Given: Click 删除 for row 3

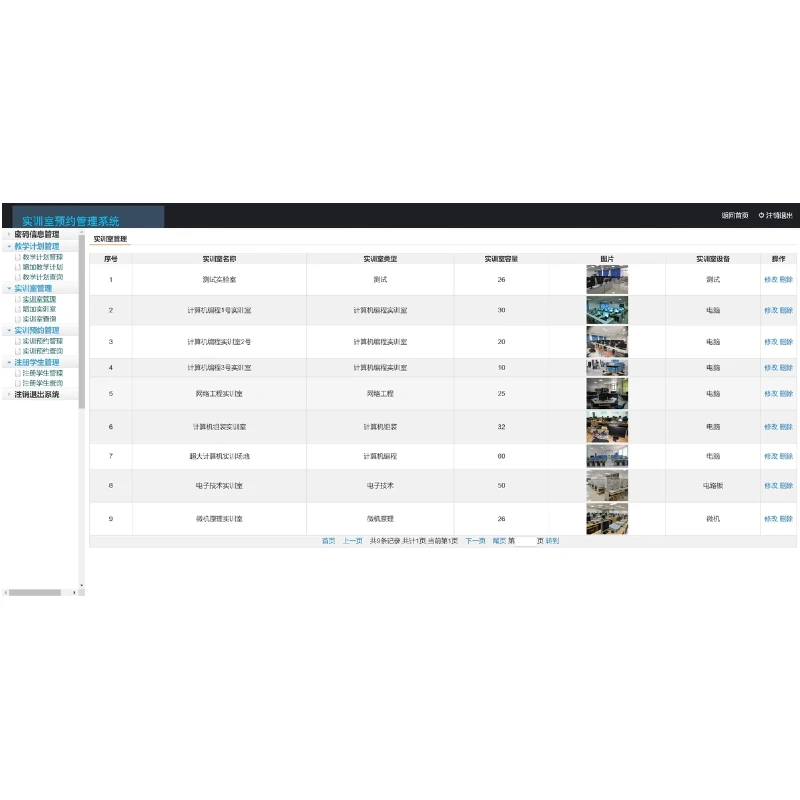Looking at the screenshot, I should coord(786,342).
